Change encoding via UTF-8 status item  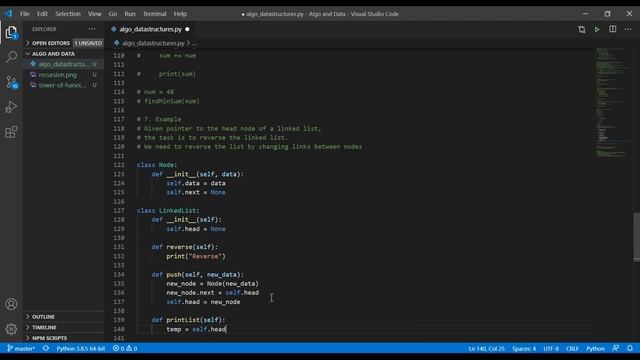[x=551, y=349]
